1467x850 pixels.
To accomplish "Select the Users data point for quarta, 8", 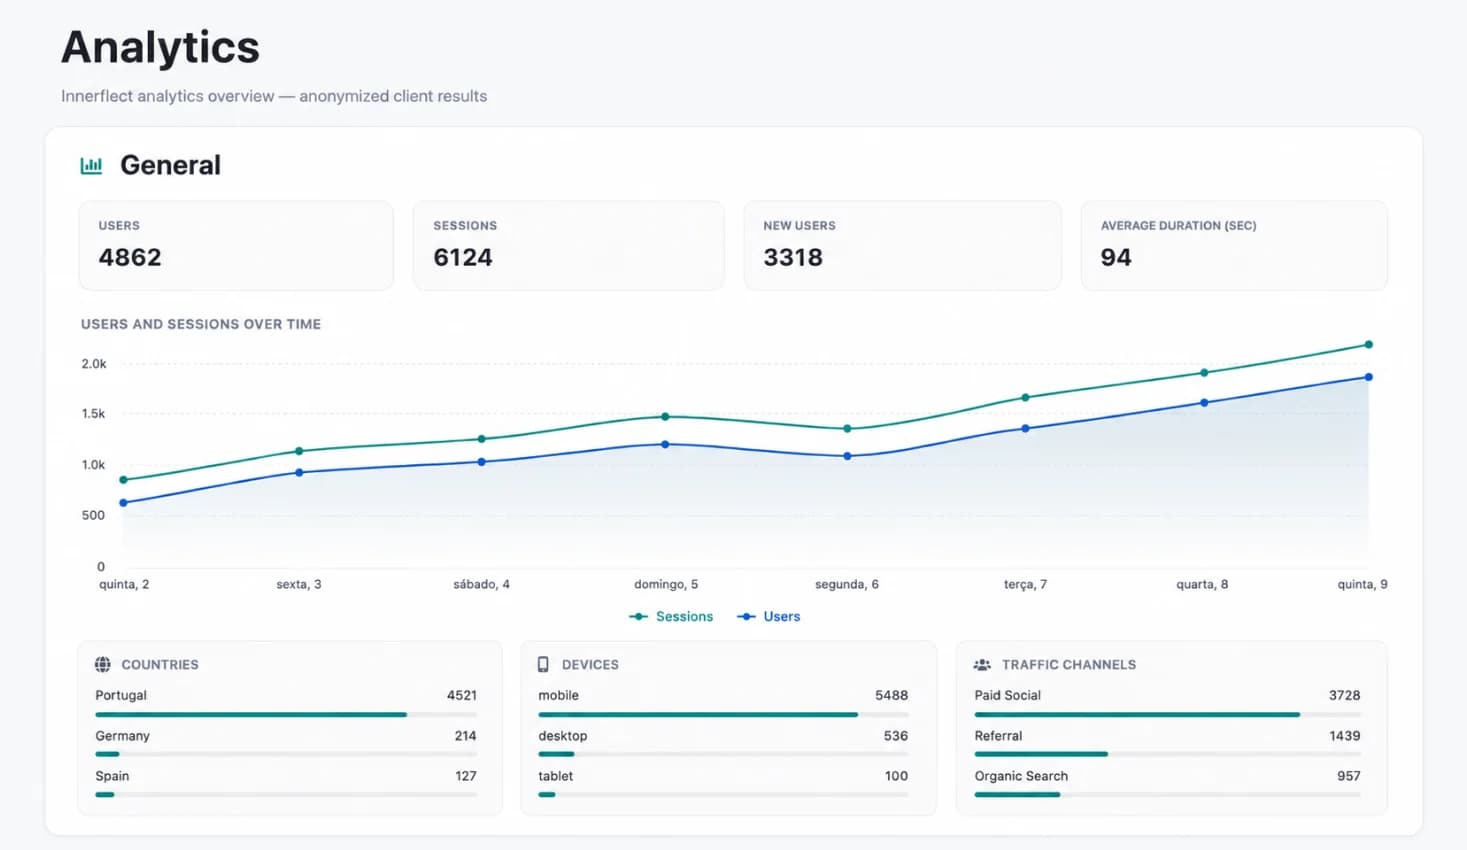I will 1204,403.
